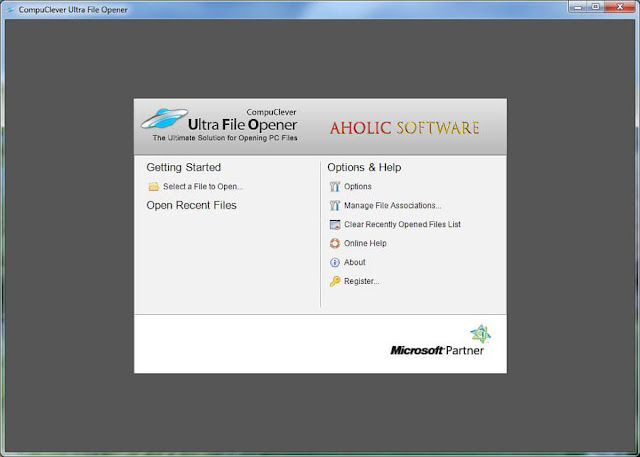Click the tools icon beside Manage File Associations
Image resolution: width=640 pixels, height=457 pixels.
pos(335,205)
